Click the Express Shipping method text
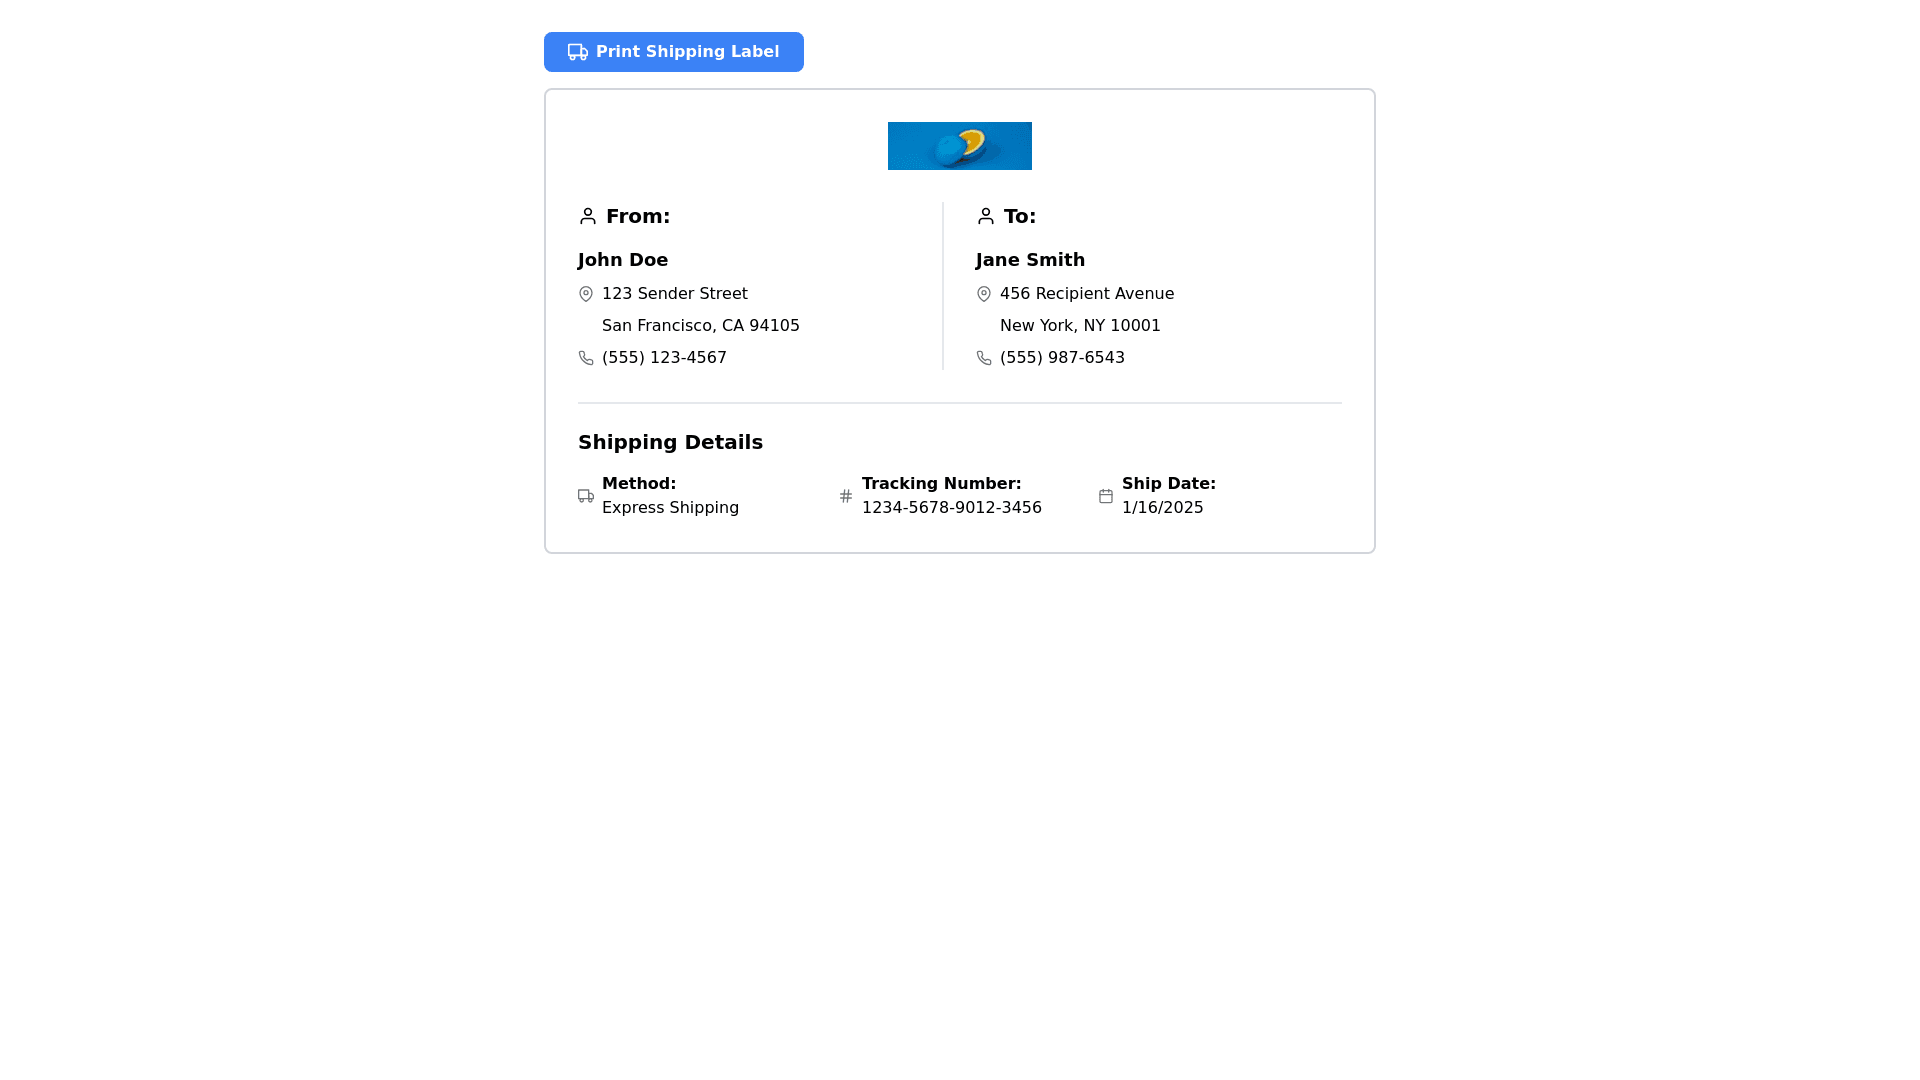 coord(670,508)
